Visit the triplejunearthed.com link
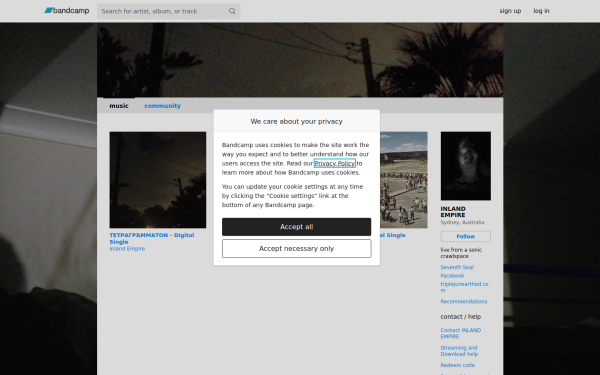 pos(464,287)
